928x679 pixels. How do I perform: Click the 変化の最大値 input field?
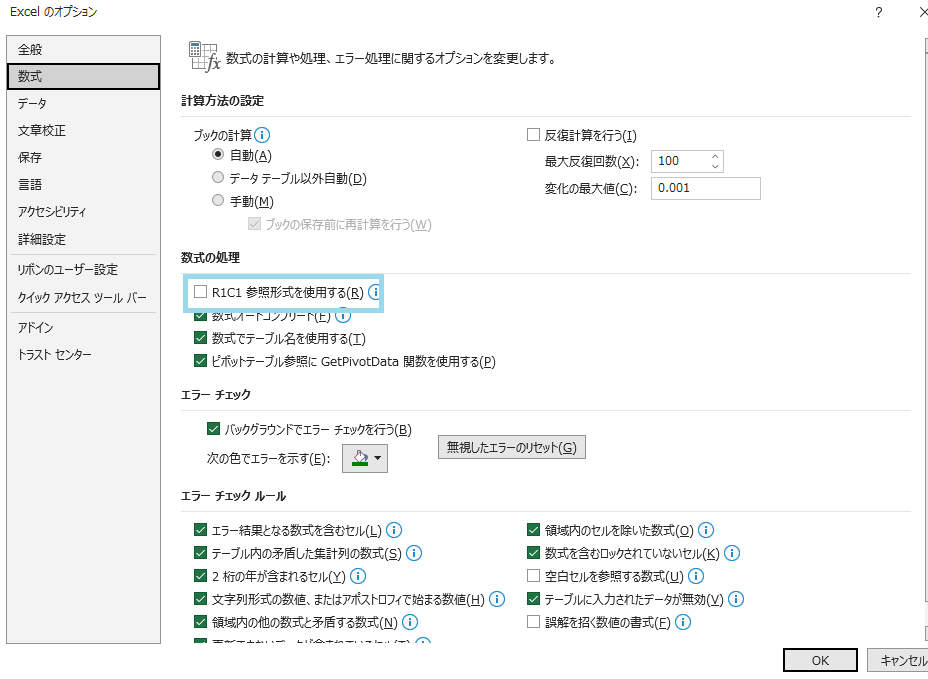[705, 188]
